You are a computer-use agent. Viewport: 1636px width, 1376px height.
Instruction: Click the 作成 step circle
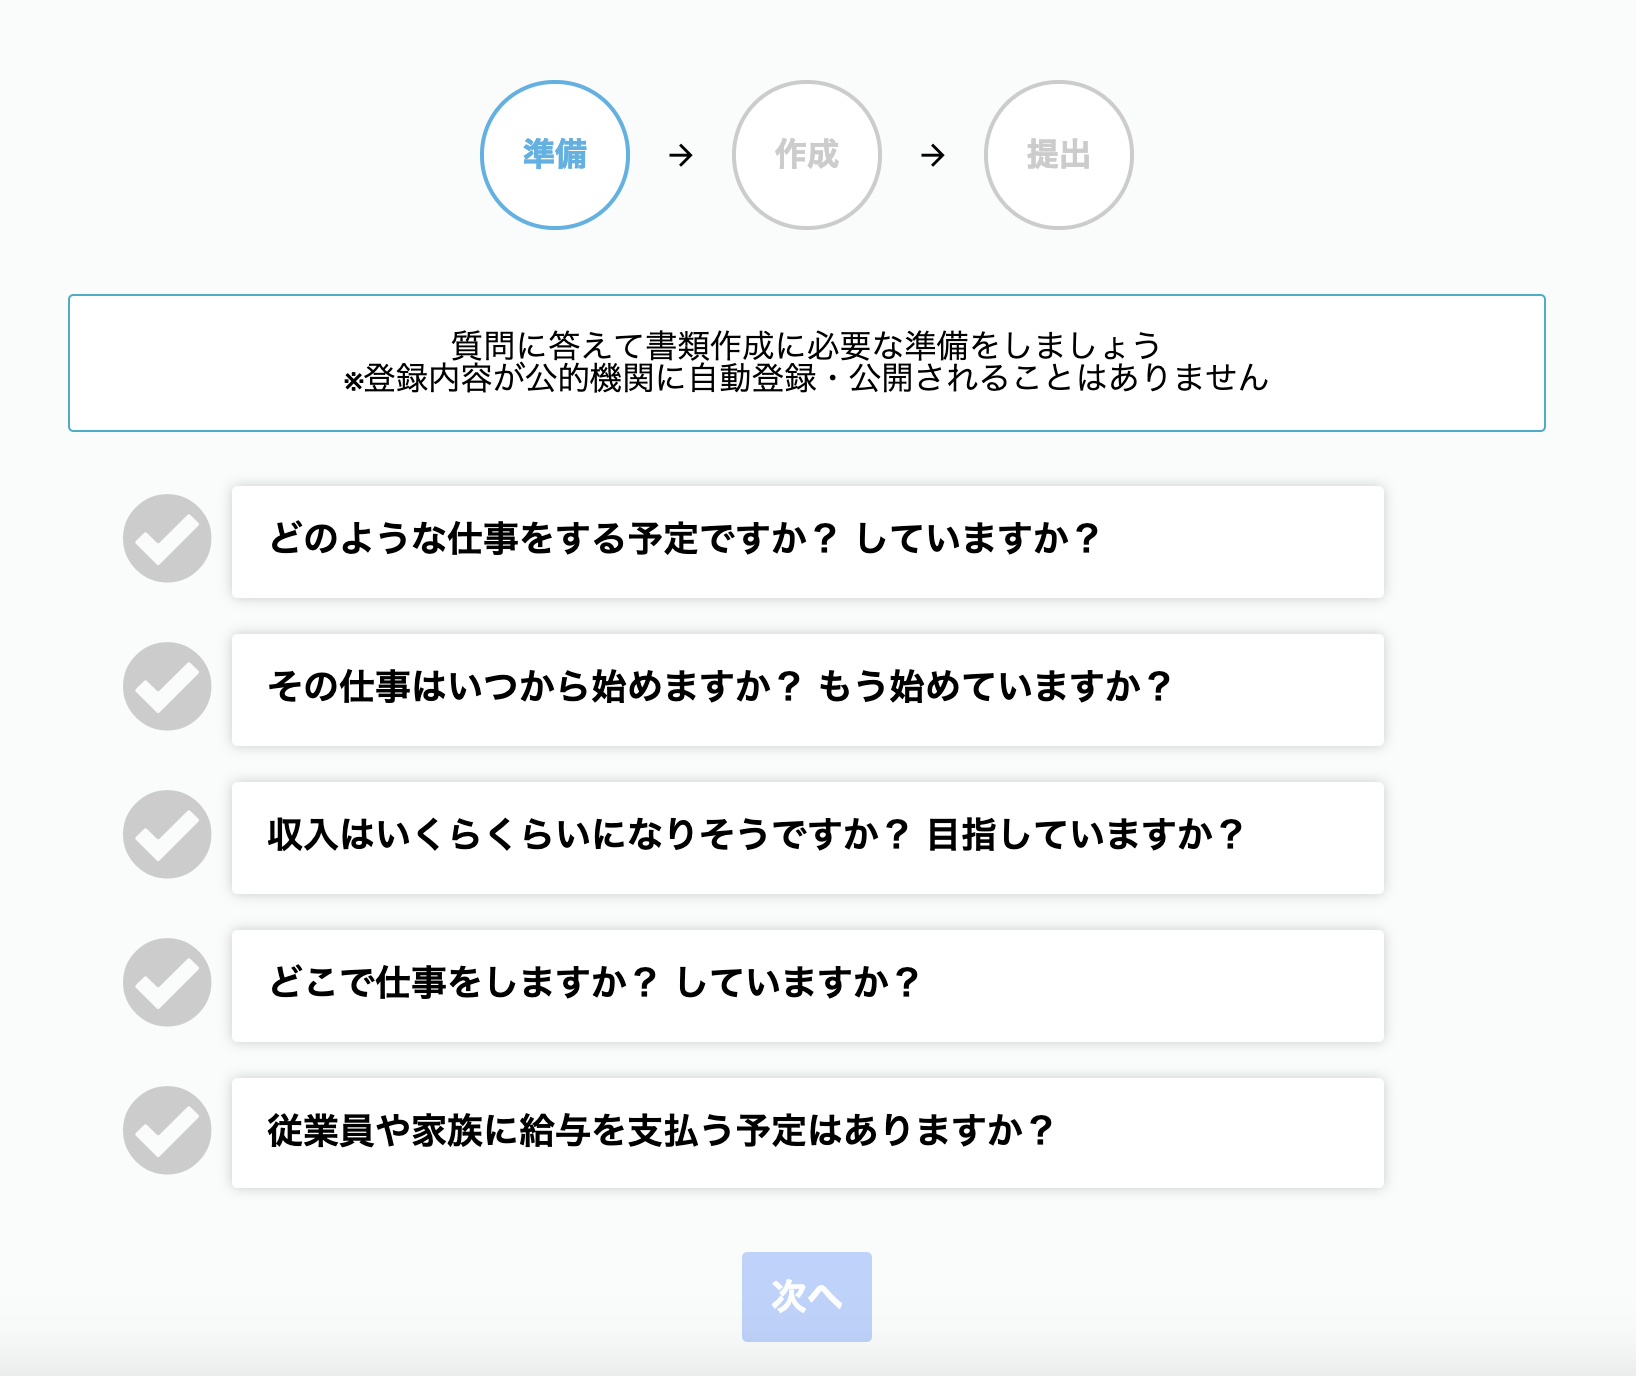coord(807,154)
